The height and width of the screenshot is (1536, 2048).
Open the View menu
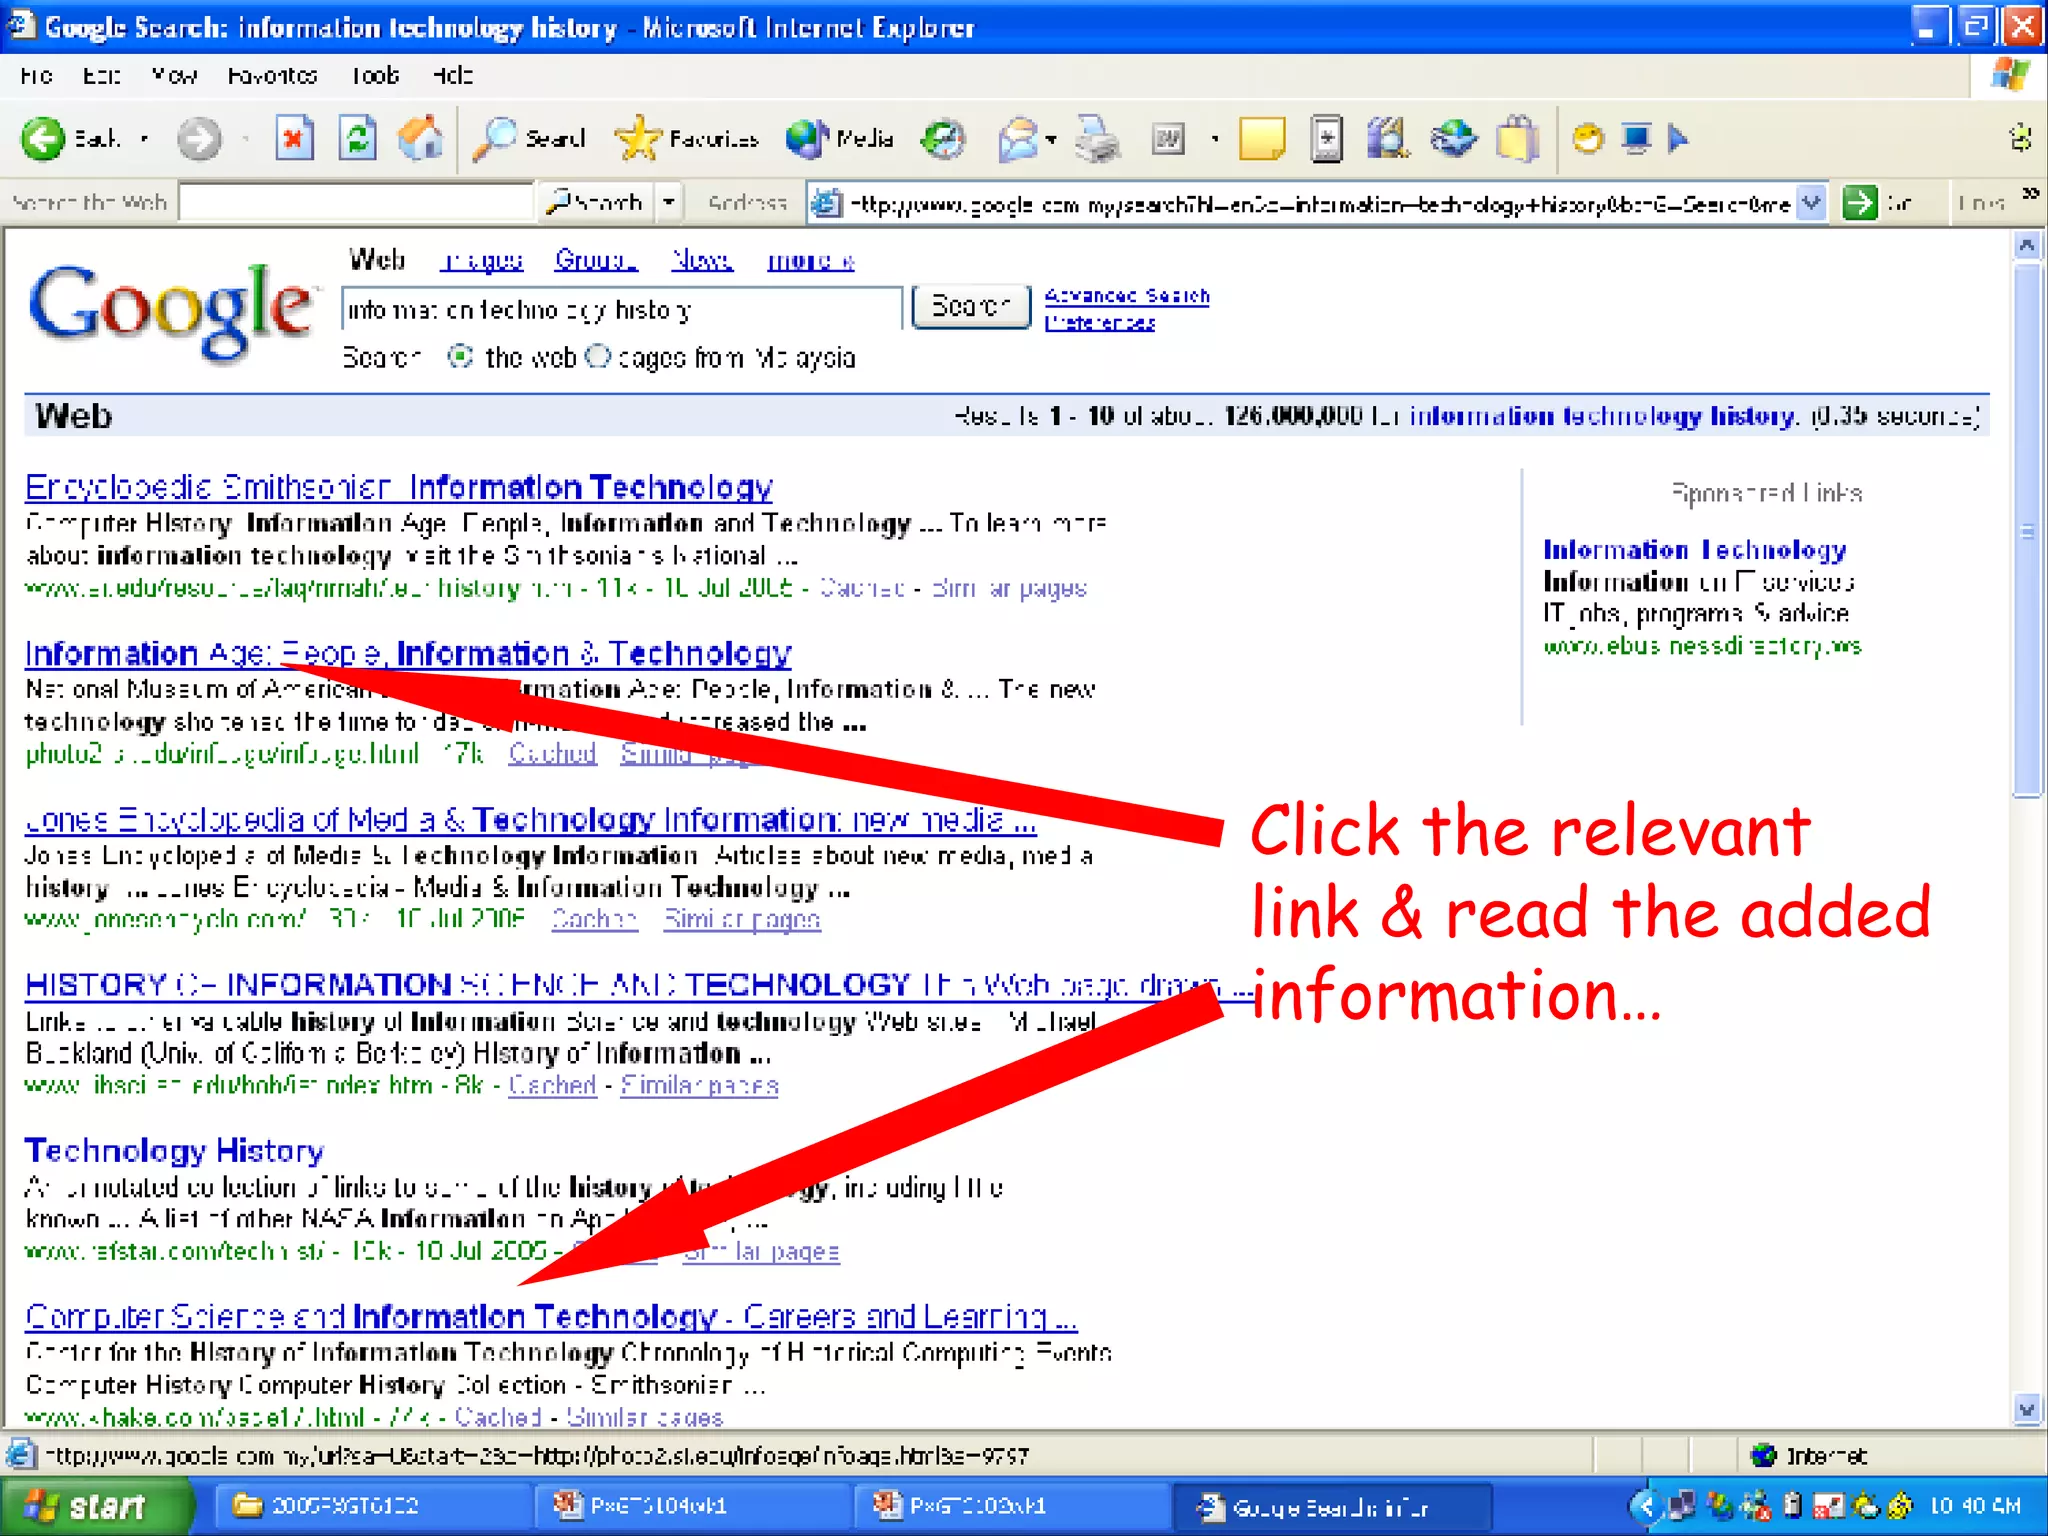[174, 75]
